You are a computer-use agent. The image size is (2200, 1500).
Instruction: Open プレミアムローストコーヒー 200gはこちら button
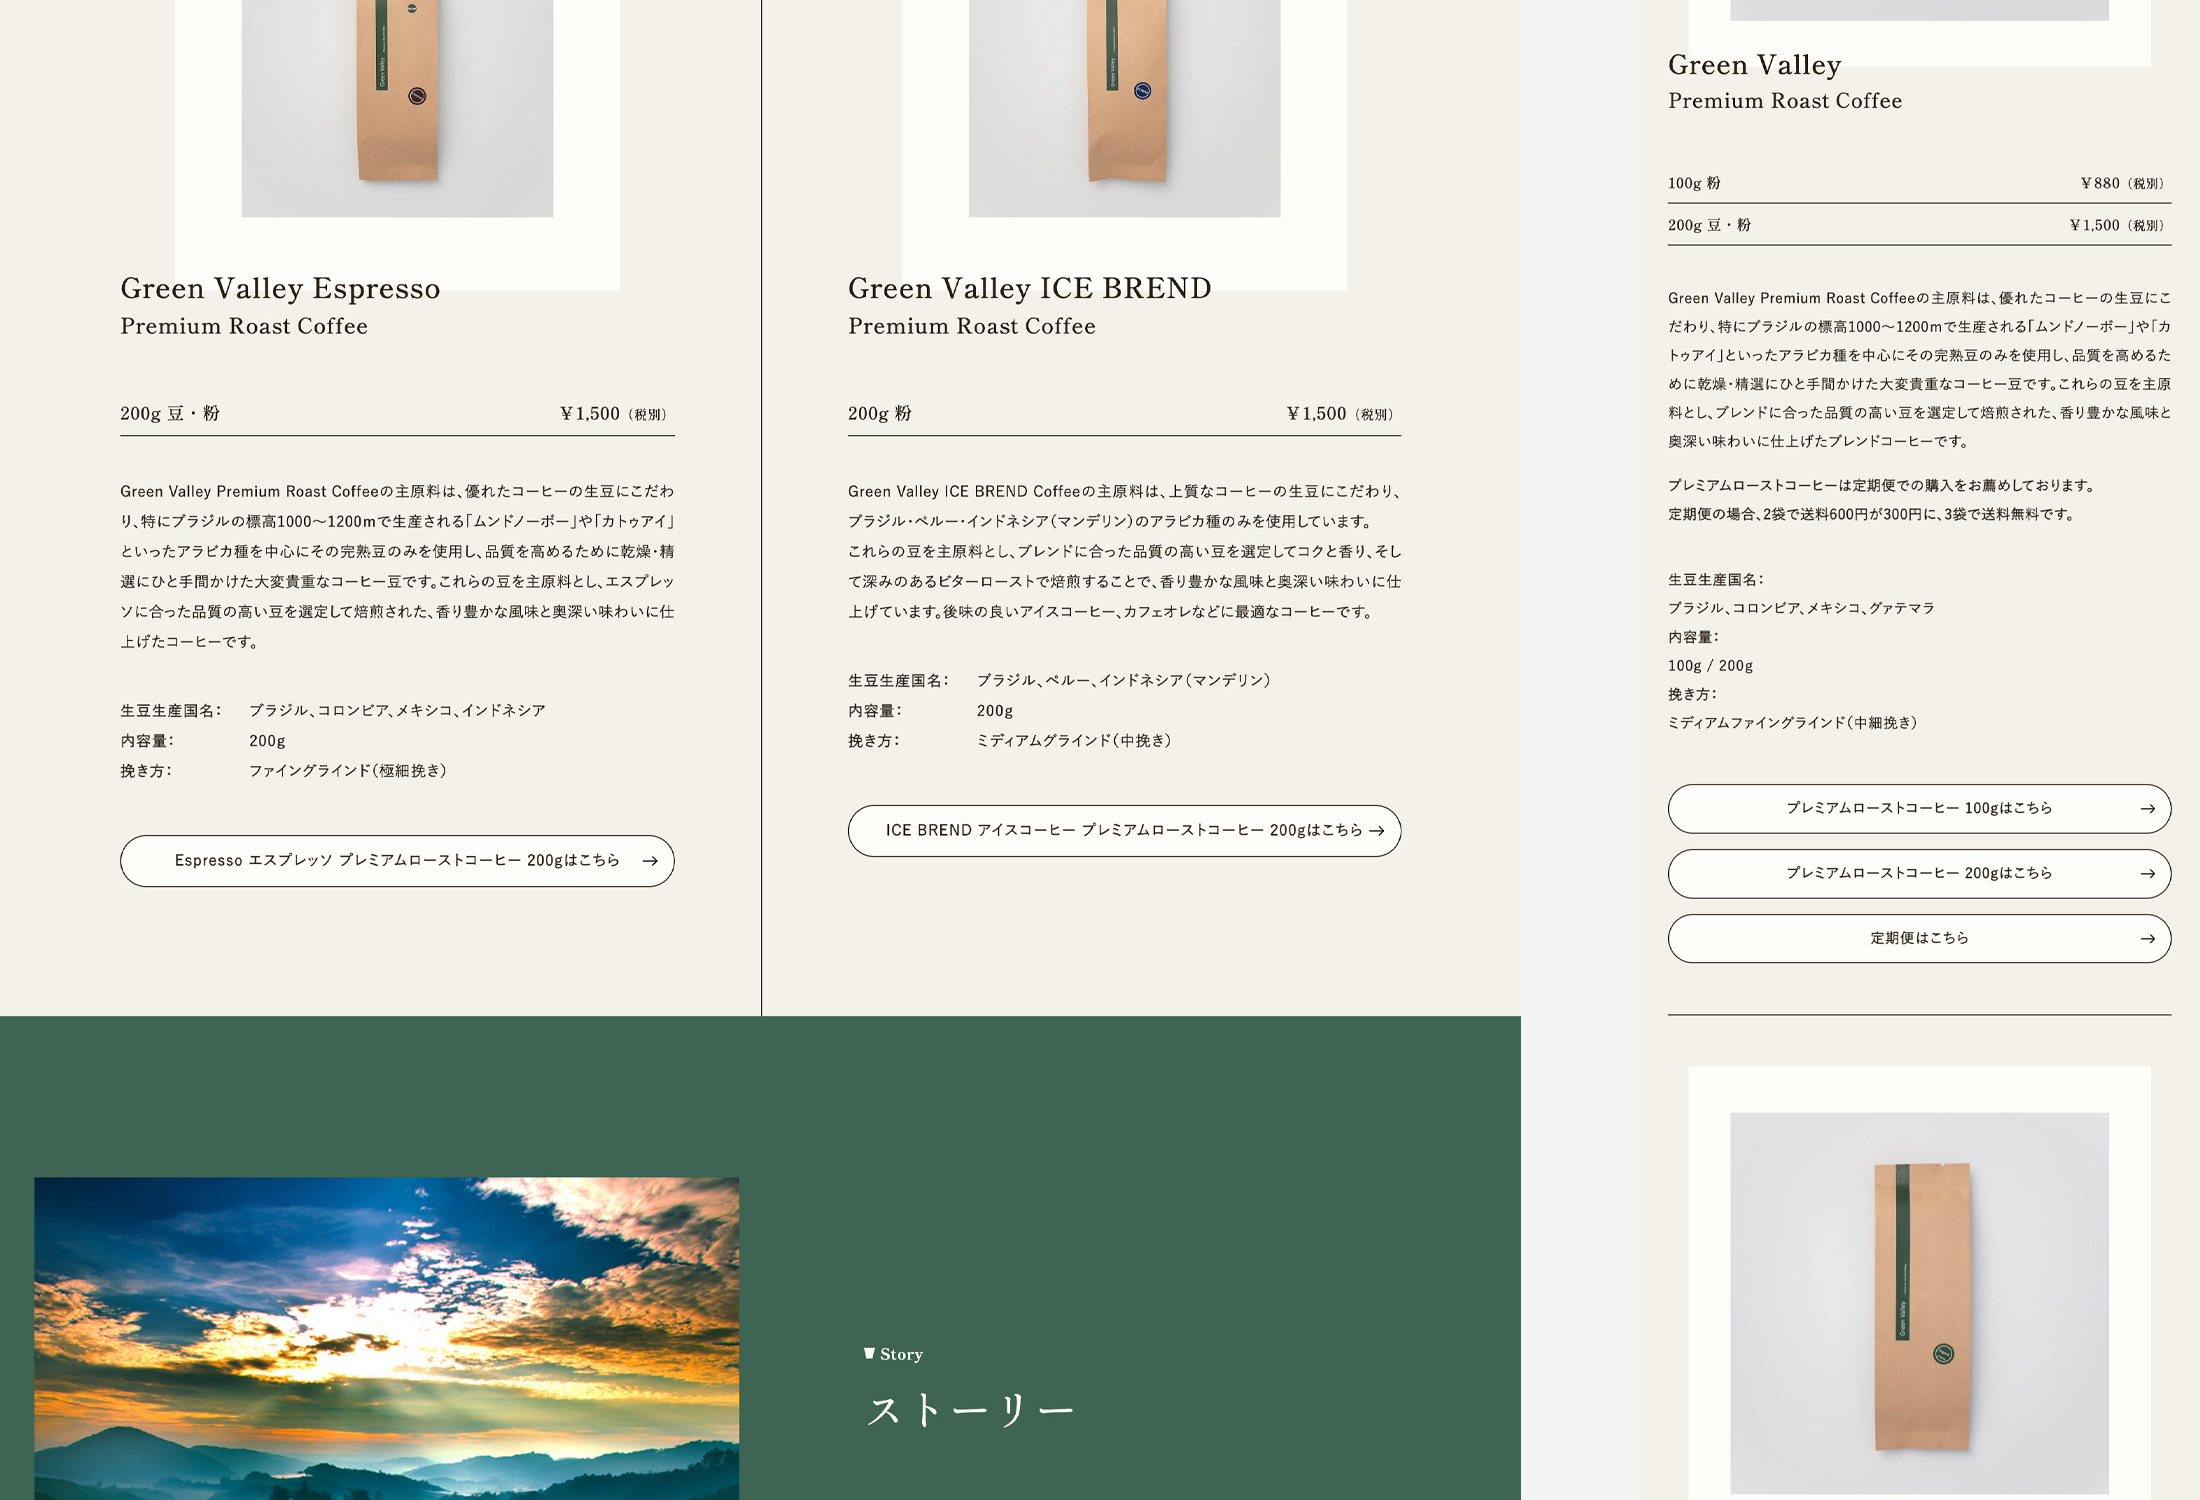point(1919,874)
